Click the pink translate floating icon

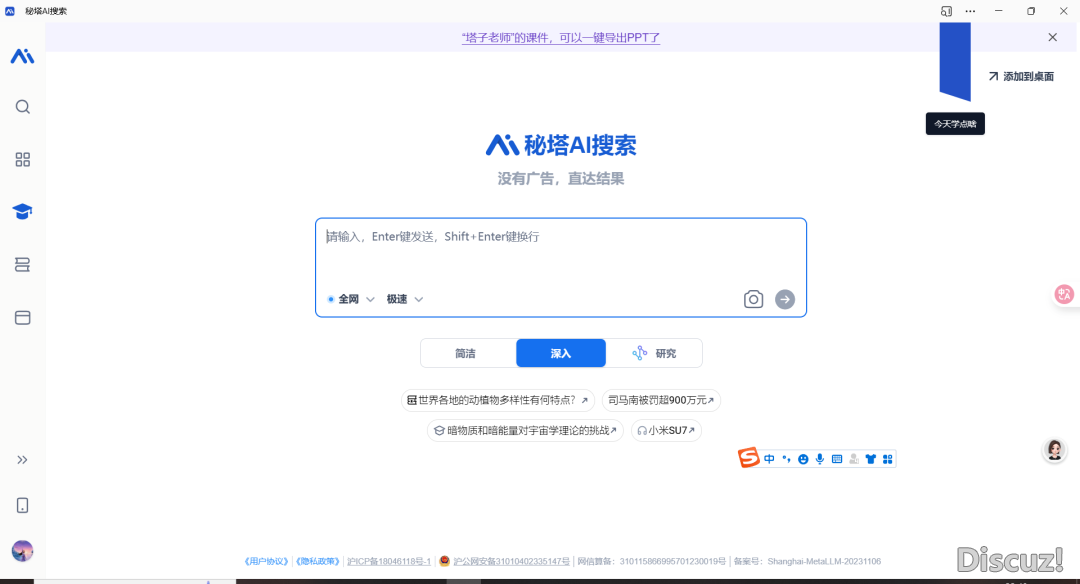1064,294
